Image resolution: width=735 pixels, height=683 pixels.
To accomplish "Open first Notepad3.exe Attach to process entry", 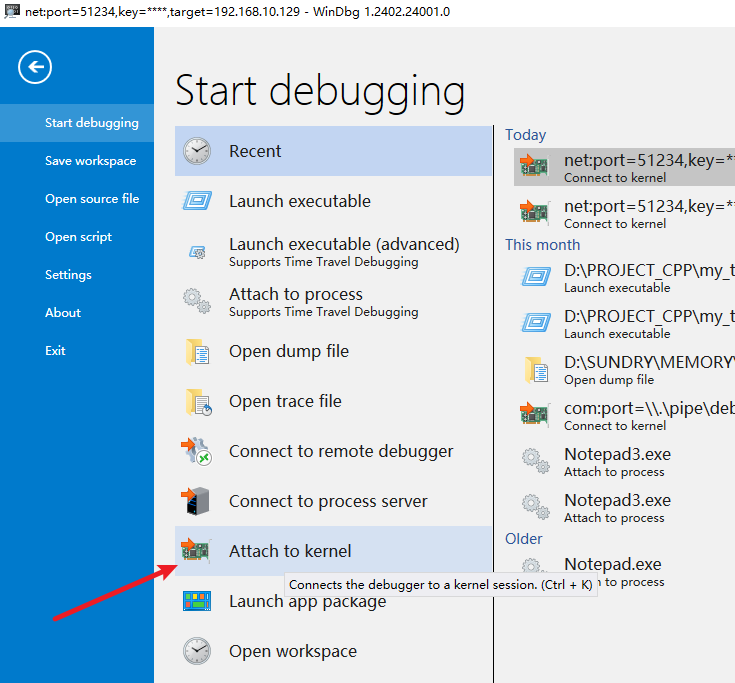I will click(x=624, y=461).
